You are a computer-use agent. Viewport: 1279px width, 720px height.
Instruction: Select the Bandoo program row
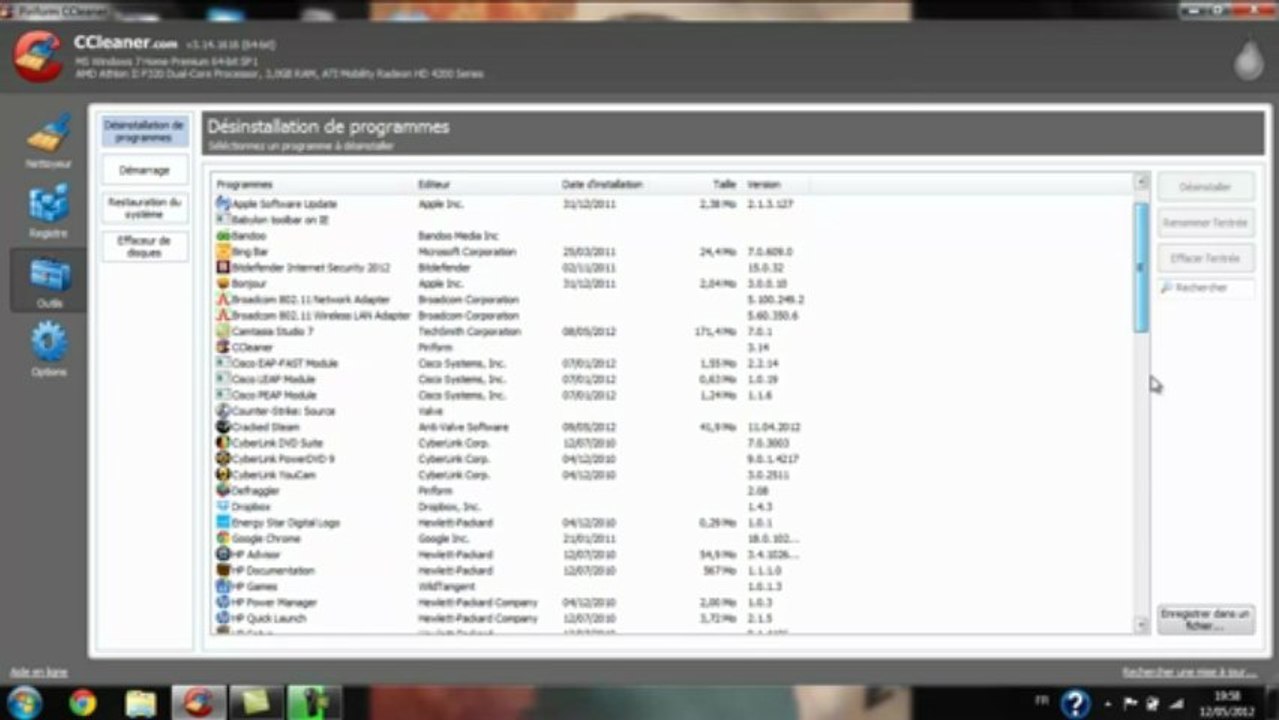[673, 235]
